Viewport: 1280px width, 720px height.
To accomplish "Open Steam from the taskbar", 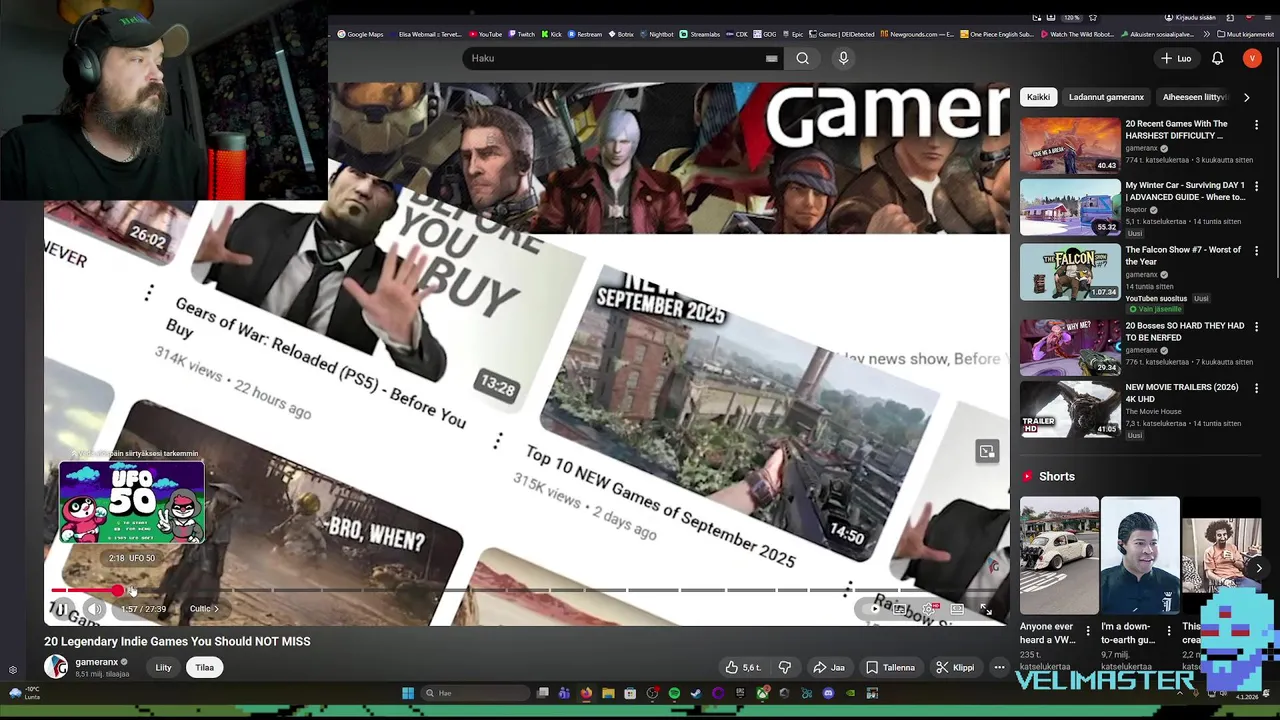I will [x=696, y=693].
